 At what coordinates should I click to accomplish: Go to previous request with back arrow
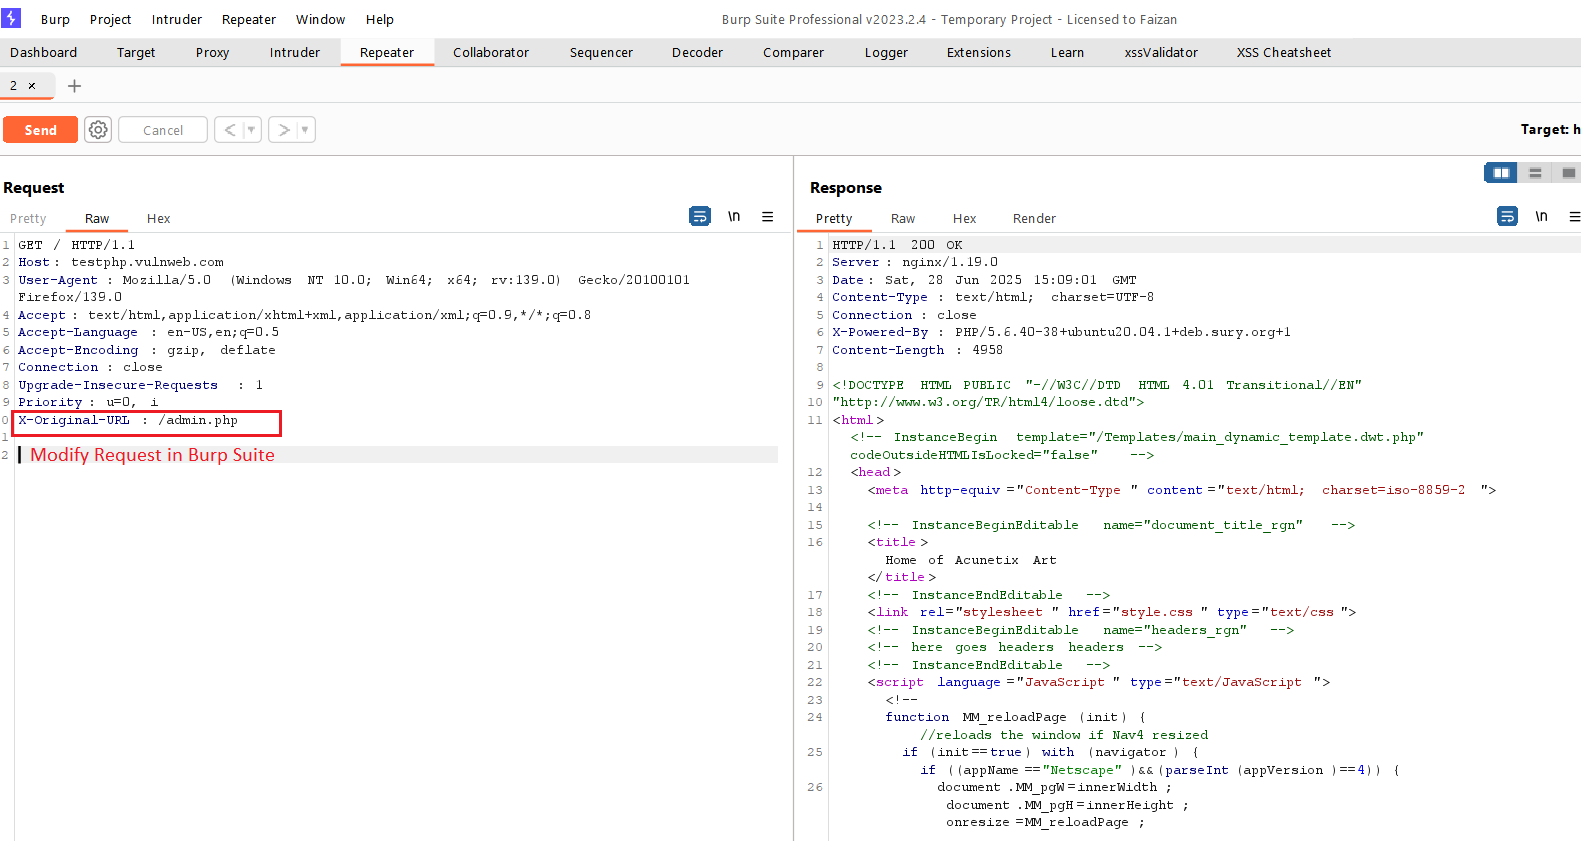tap(230, 130)
